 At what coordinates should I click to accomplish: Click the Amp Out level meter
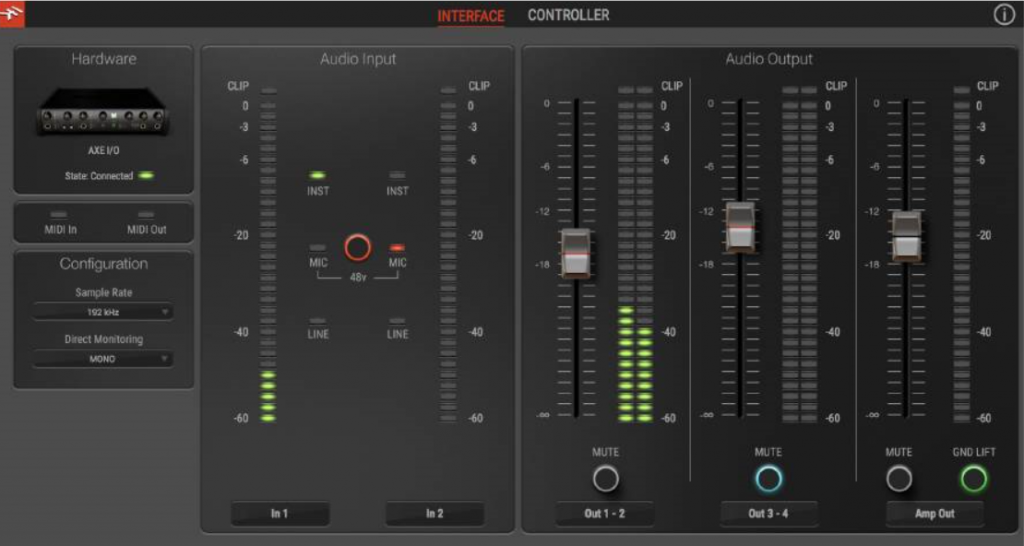(x=962, y=254)
